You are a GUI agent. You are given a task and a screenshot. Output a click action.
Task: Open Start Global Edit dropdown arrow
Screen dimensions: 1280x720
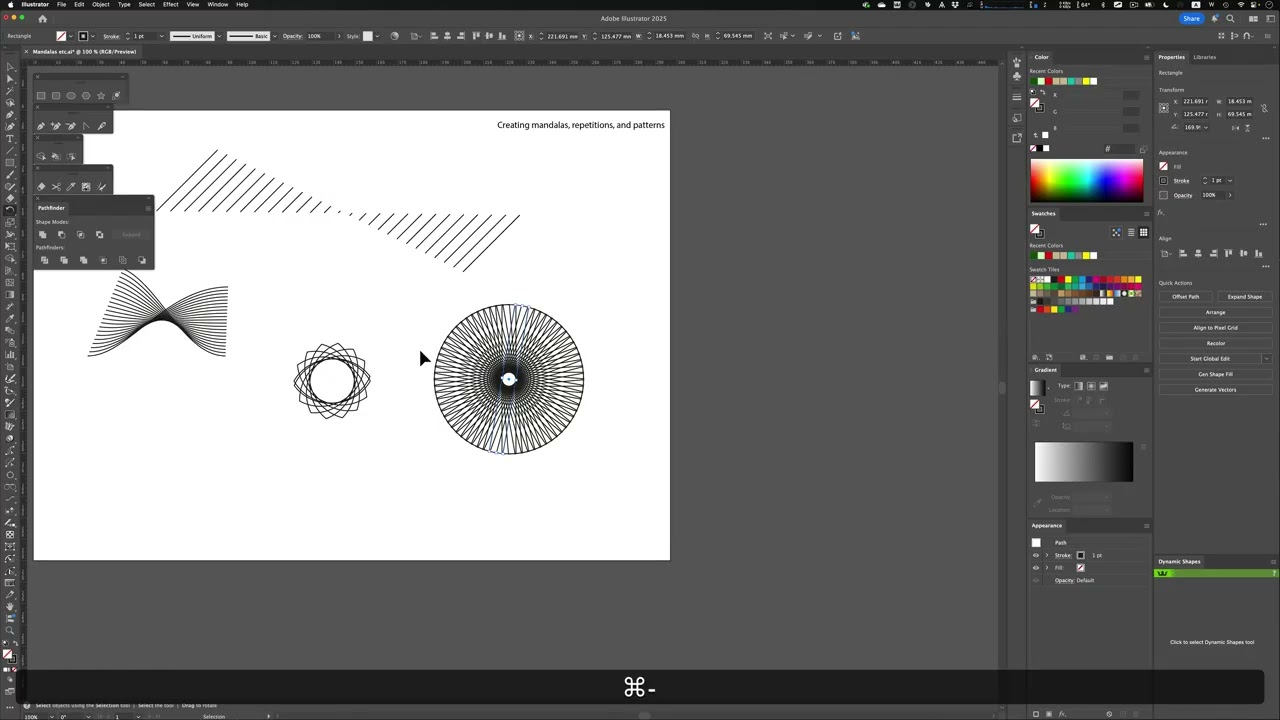point(1266,359)
